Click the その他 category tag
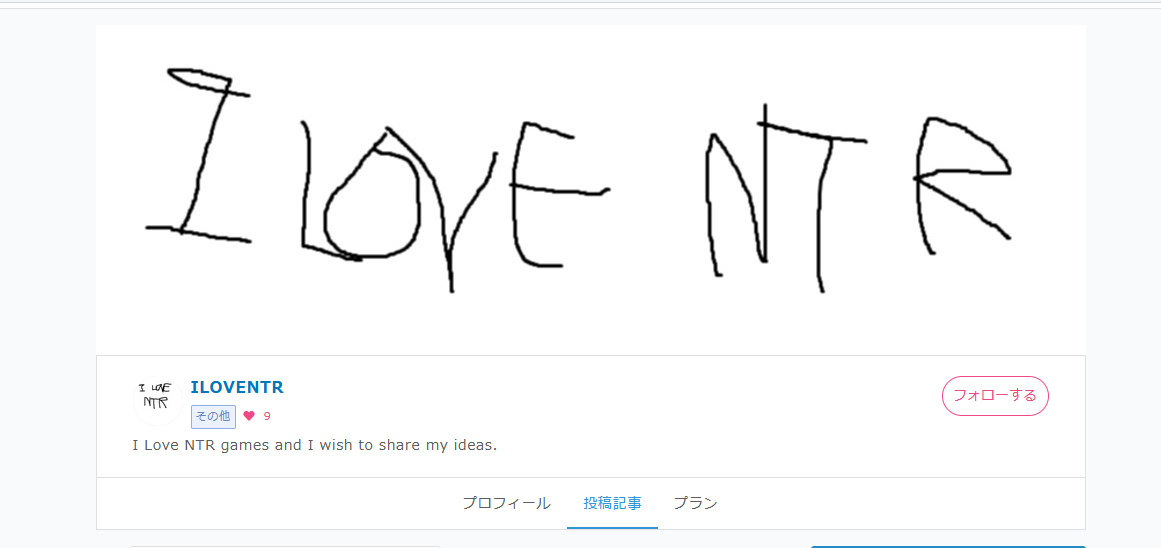The height and width of the screenshot is (548, 1161). 213,416
